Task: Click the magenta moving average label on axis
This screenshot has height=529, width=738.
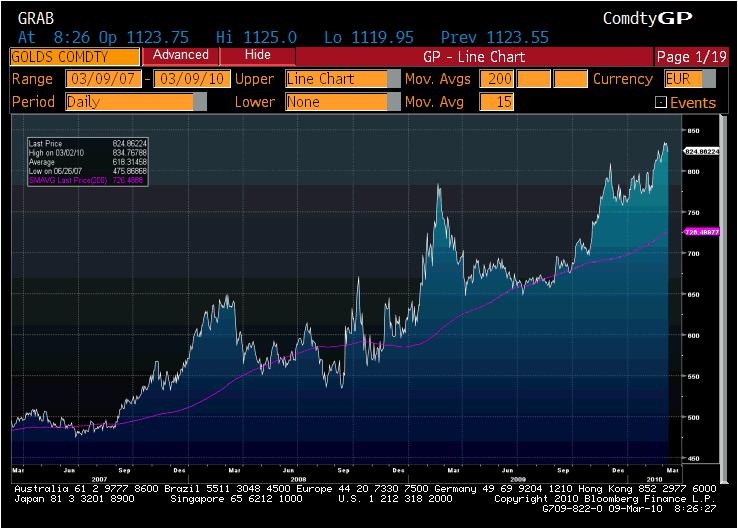Action: [x=701, y=232]
